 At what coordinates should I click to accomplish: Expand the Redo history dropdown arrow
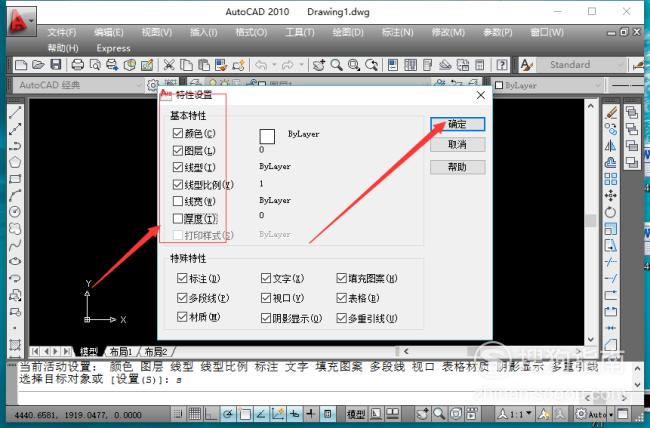pos(301,65)
